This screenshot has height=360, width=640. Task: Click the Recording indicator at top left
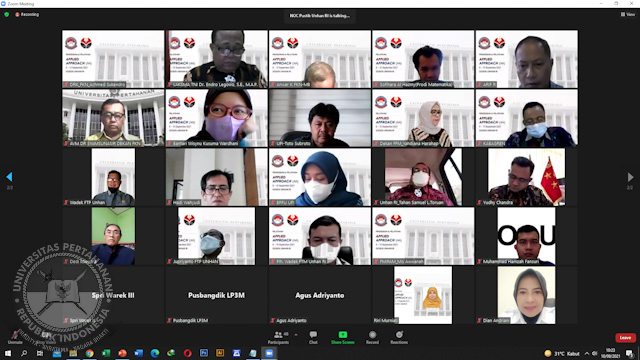click(27, 14)
